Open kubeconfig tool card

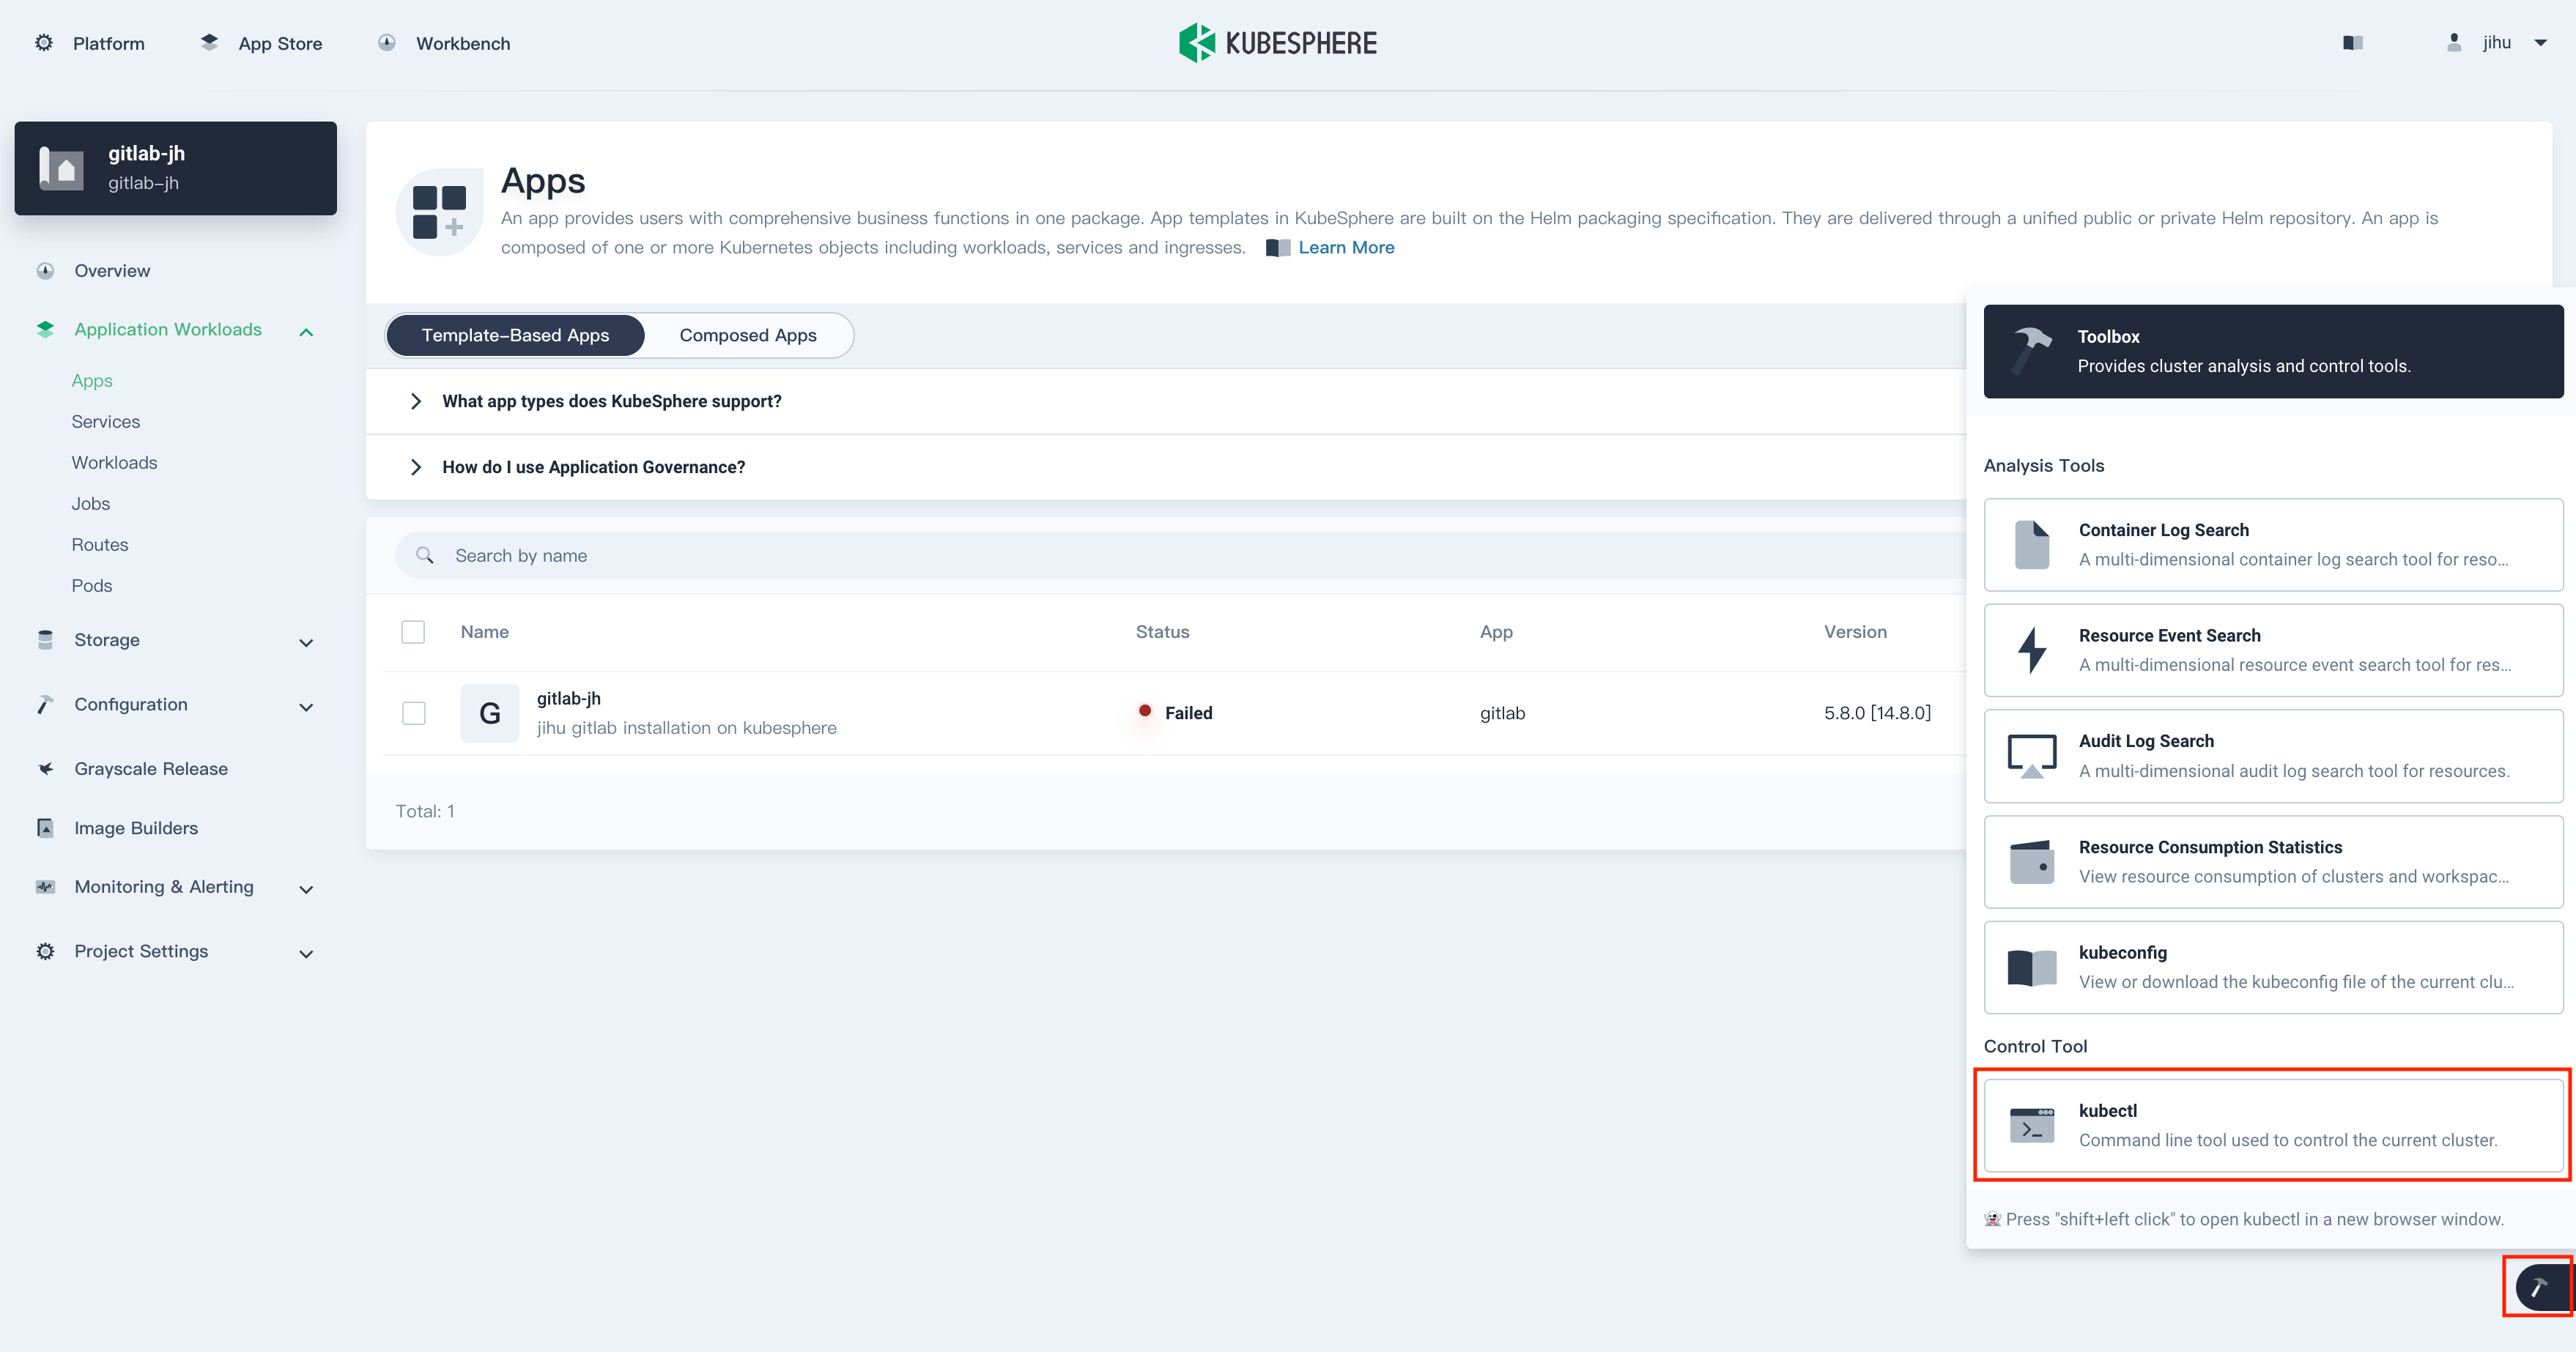pos(2273,968)
